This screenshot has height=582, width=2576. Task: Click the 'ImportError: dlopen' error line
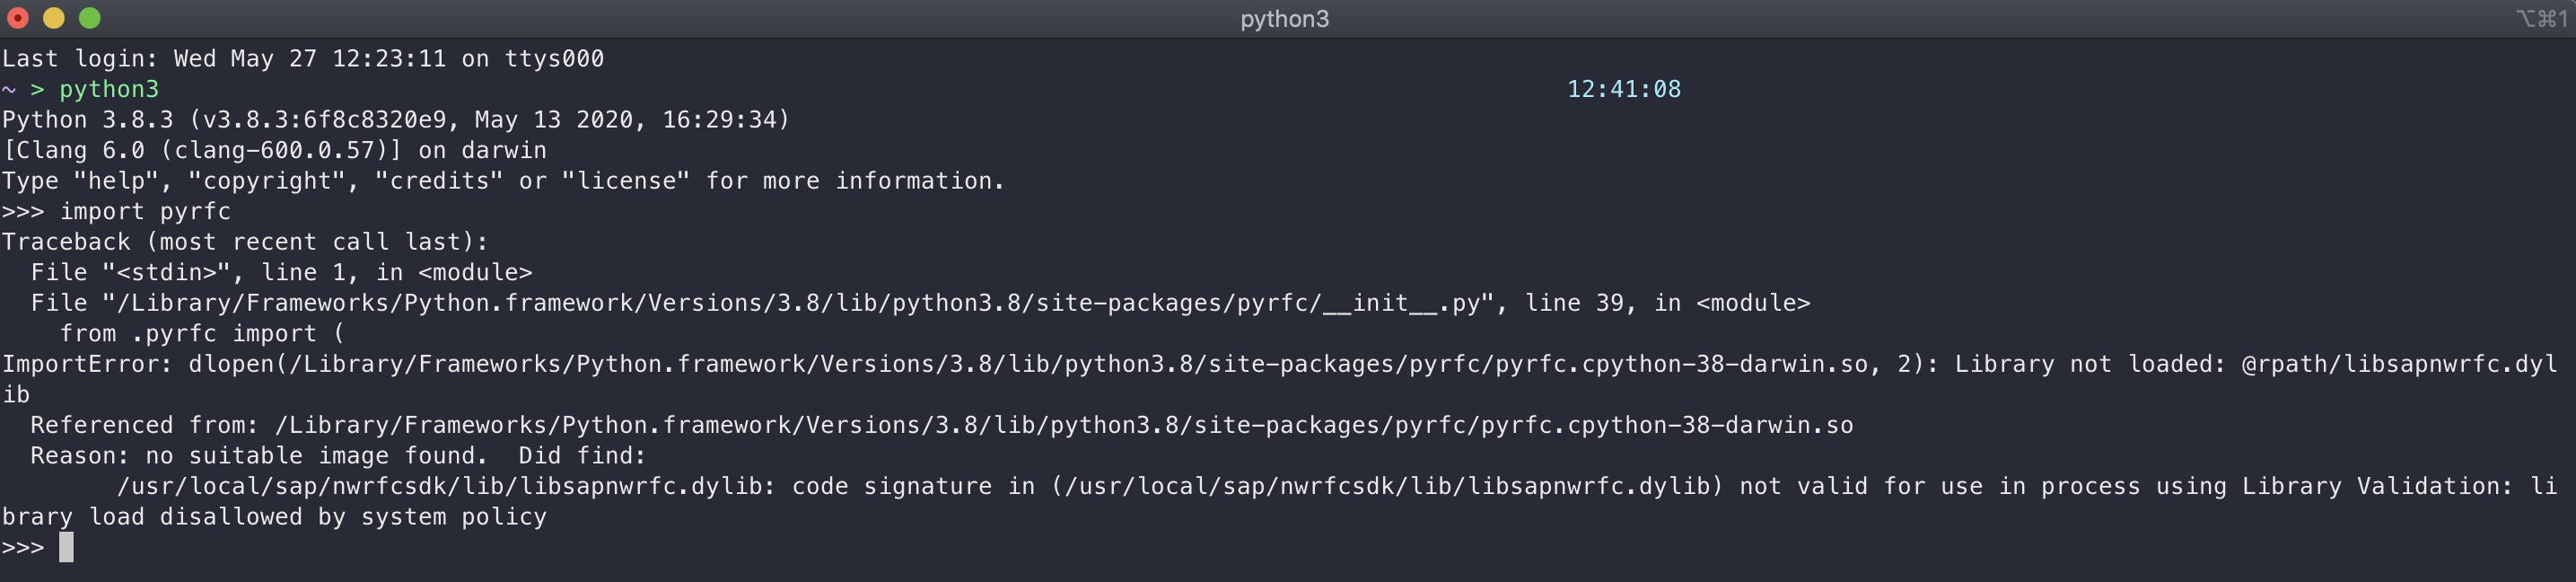coord(1280,364)
